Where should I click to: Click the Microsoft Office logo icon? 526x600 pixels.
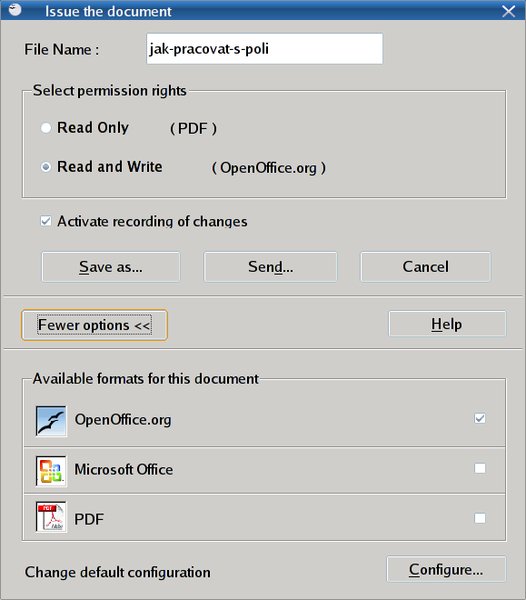(51, 471)
